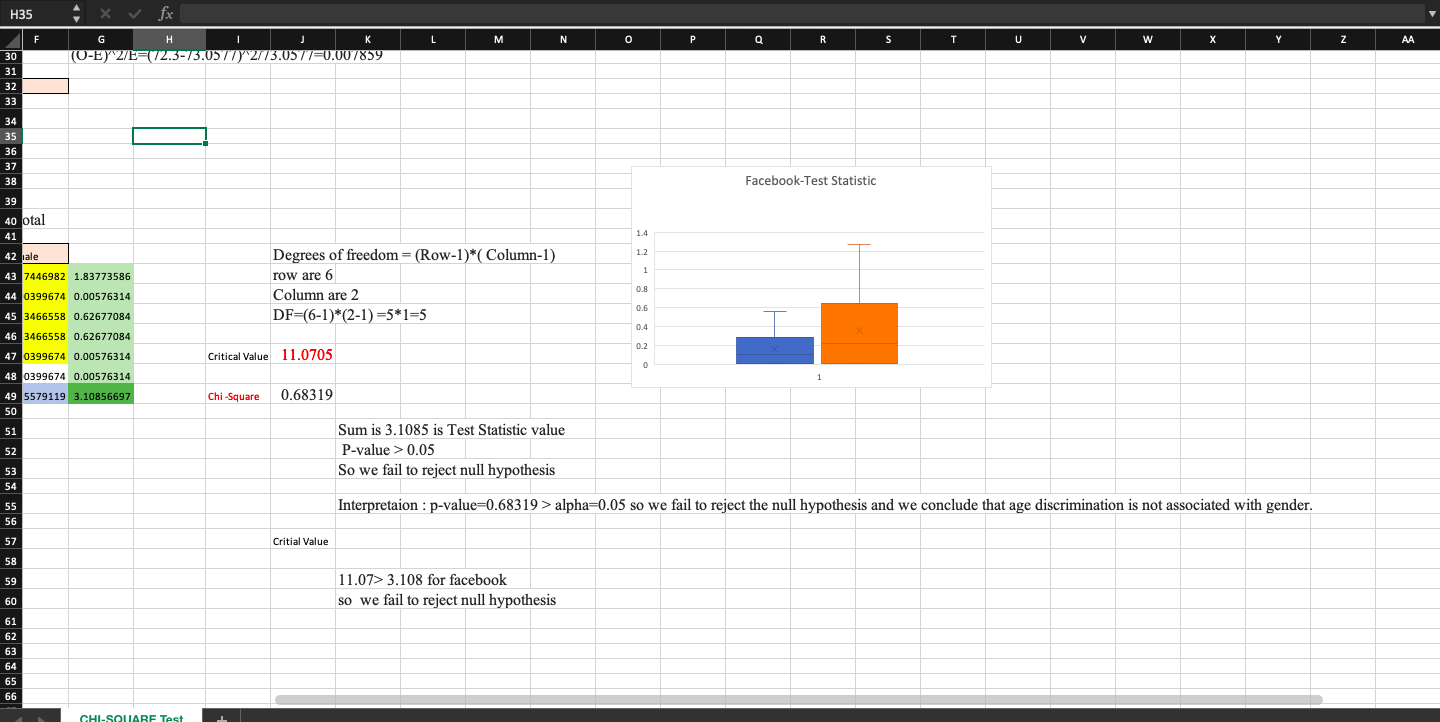Select the row 49 header
The image size is (1440, 722).
coord(10,396)
